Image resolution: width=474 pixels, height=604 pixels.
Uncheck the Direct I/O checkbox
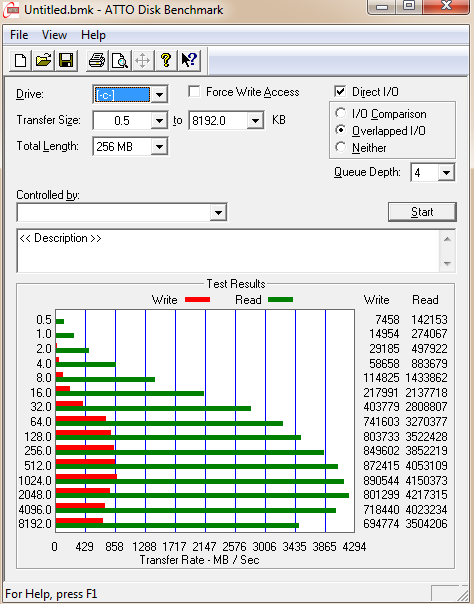pos(340,92)
